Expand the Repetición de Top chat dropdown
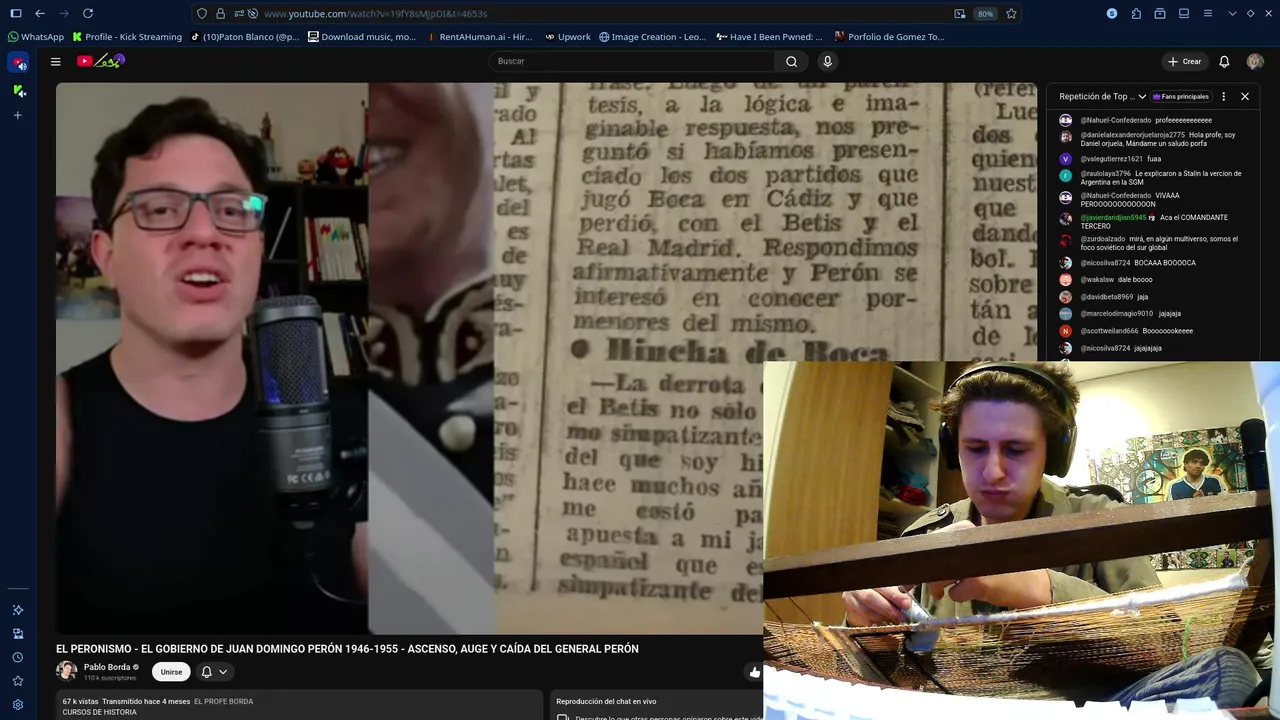This screenshot has height=720, width=1280. click(x=1102, y=97)
